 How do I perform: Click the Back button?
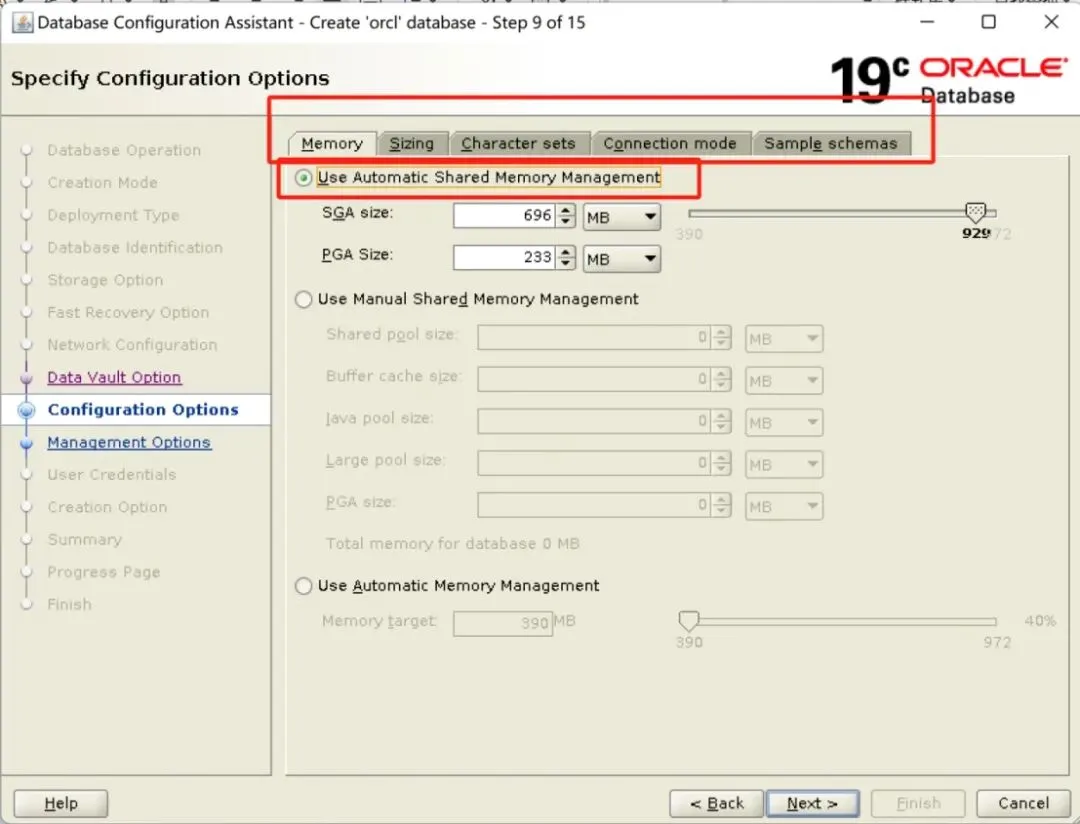click(716, 803)
